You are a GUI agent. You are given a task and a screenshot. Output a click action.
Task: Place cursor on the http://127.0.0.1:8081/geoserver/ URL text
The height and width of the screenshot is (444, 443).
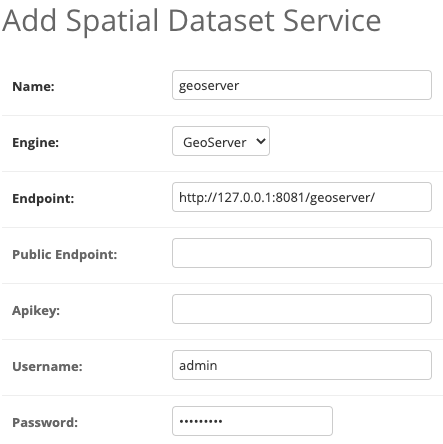pyautogui.click(x=277, y=197)
